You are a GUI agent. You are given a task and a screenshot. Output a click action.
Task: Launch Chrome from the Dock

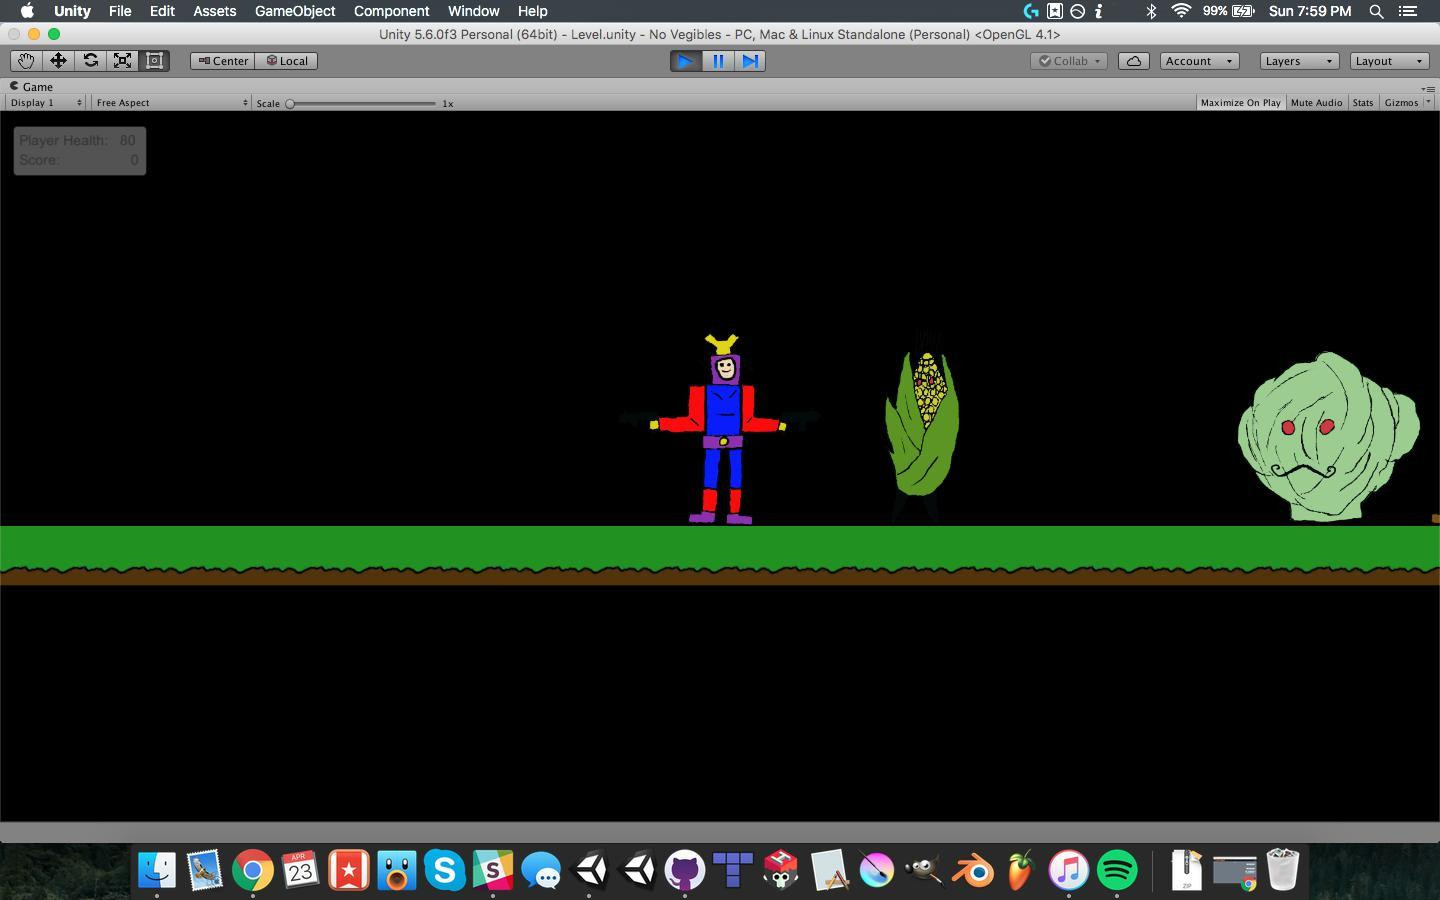(253, 869)
